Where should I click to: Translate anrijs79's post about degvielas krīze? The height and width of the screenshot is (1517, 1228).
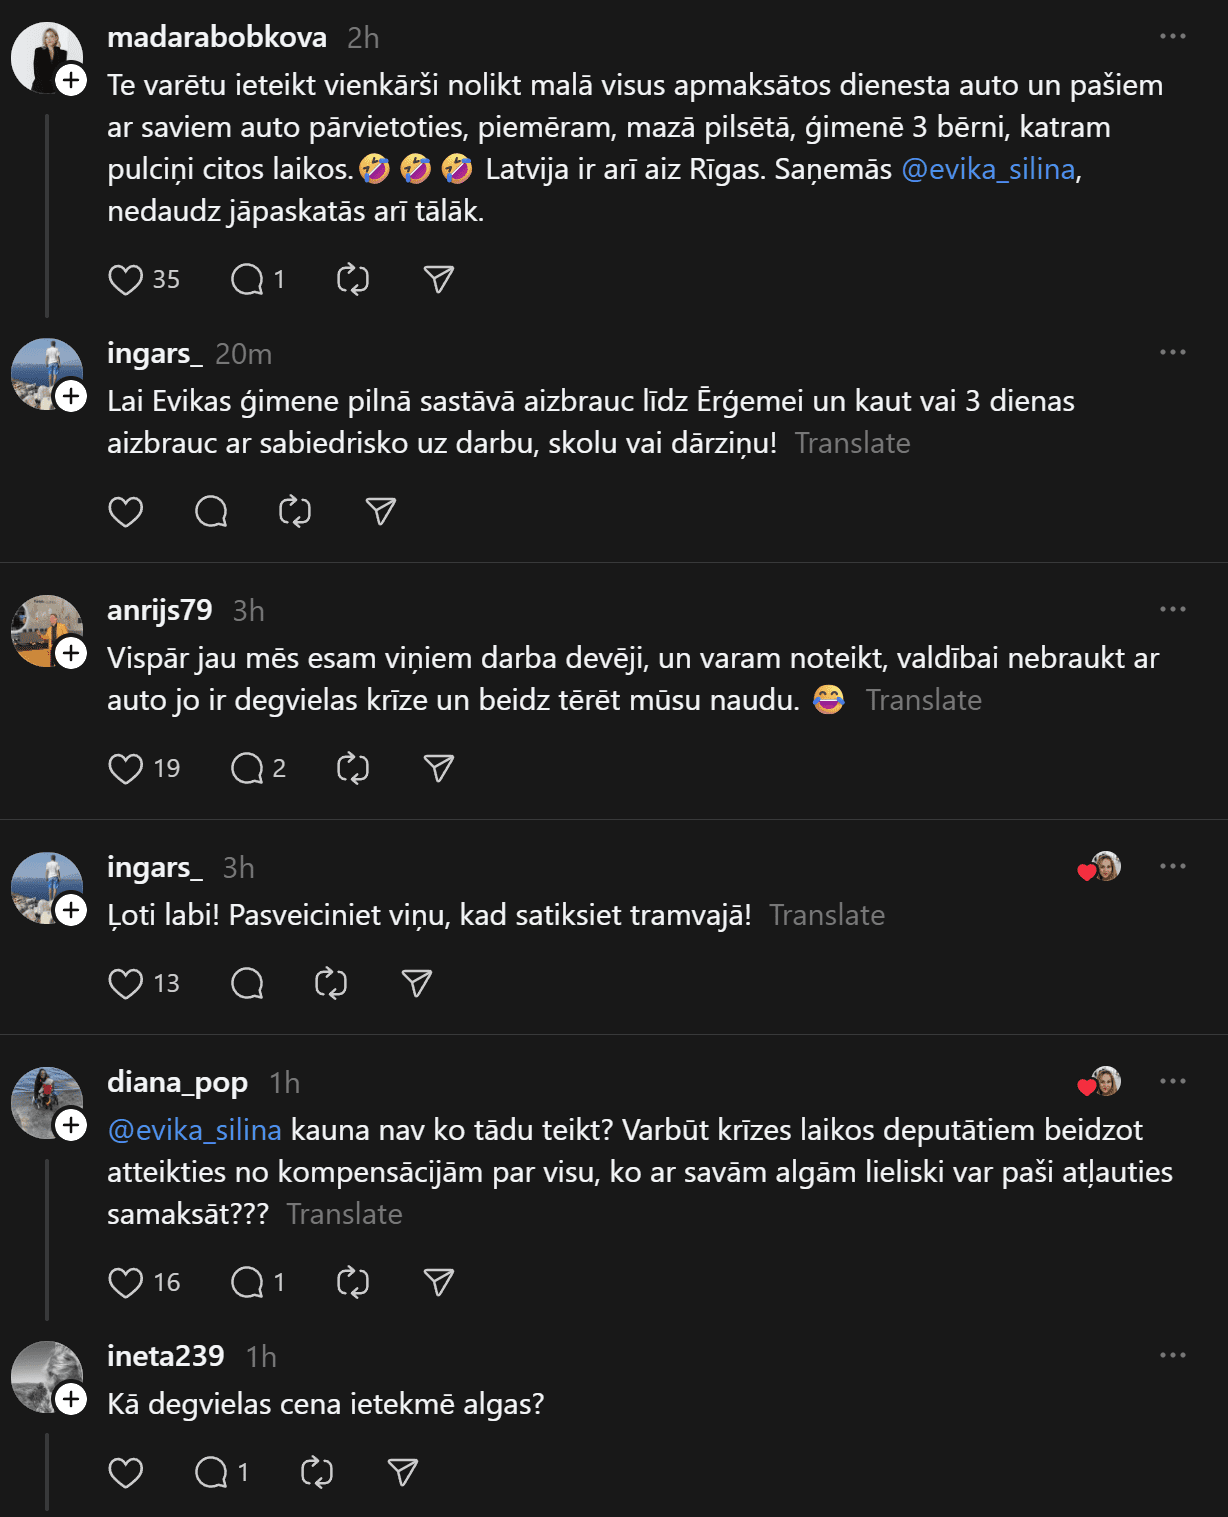[x=923, y=700]
